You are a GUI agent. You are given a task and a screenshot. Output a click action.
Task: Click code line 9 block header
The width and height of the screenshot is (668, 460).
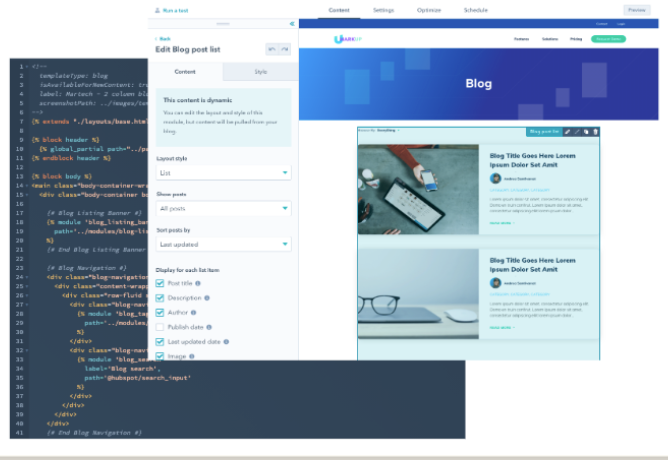pos(66,140)
